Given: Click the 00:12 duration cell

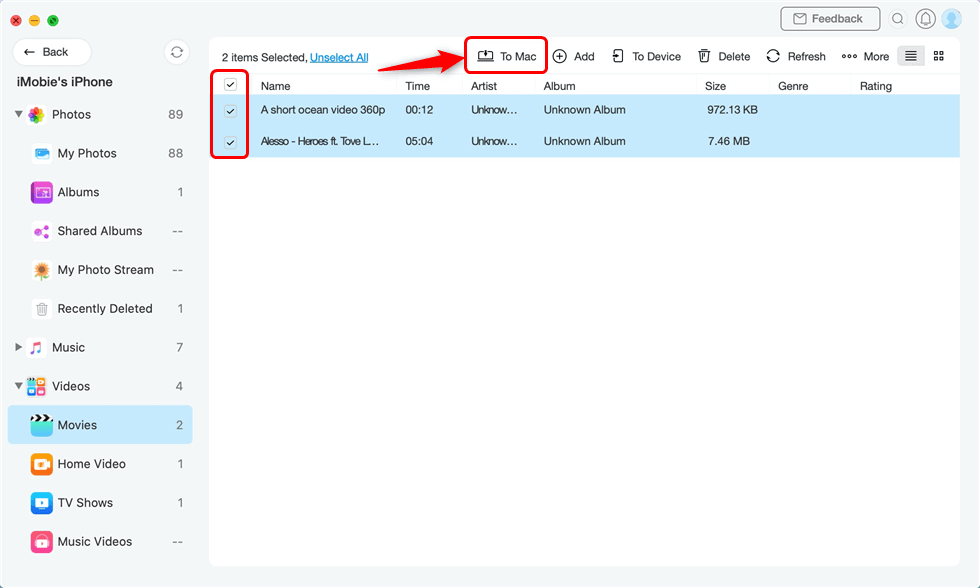Looking at the screenshot, I should click(x=419, y=110).
